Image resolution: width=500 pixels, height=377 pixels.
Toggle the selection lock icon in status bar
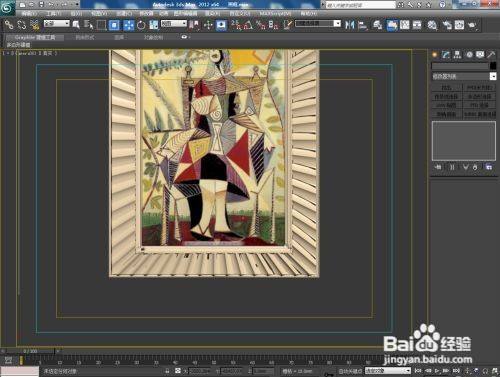point(167,371)
